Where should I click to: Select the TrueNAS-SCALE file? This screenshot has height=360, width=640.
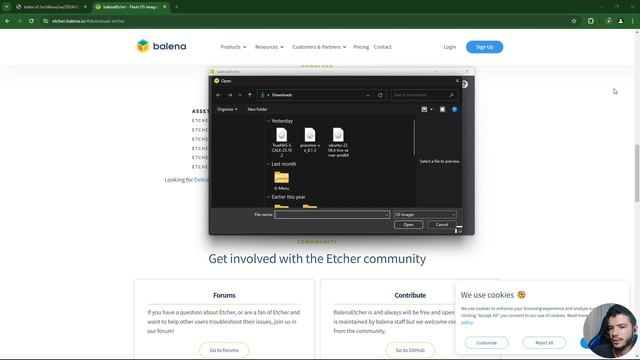coord(282,142)
